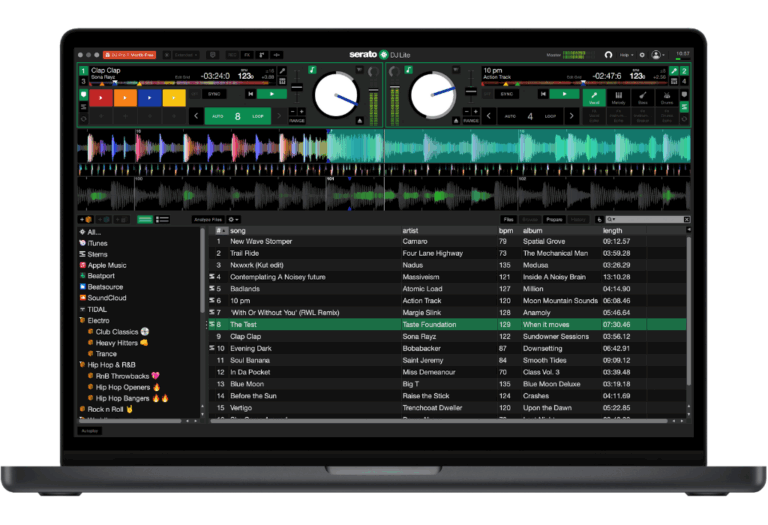Click the DJ Pro 1 Month Free button

pos(130,55)
